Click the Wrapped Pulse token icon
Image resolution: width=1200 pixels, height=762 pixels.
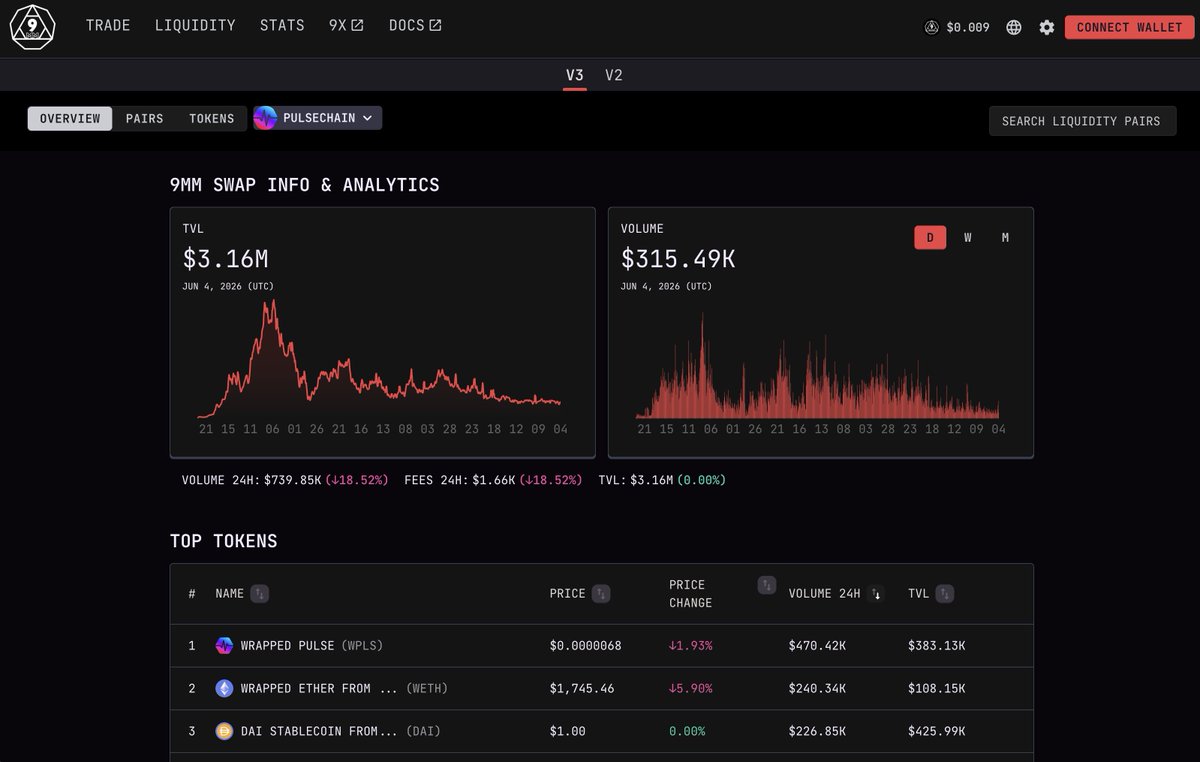(224, 646)
